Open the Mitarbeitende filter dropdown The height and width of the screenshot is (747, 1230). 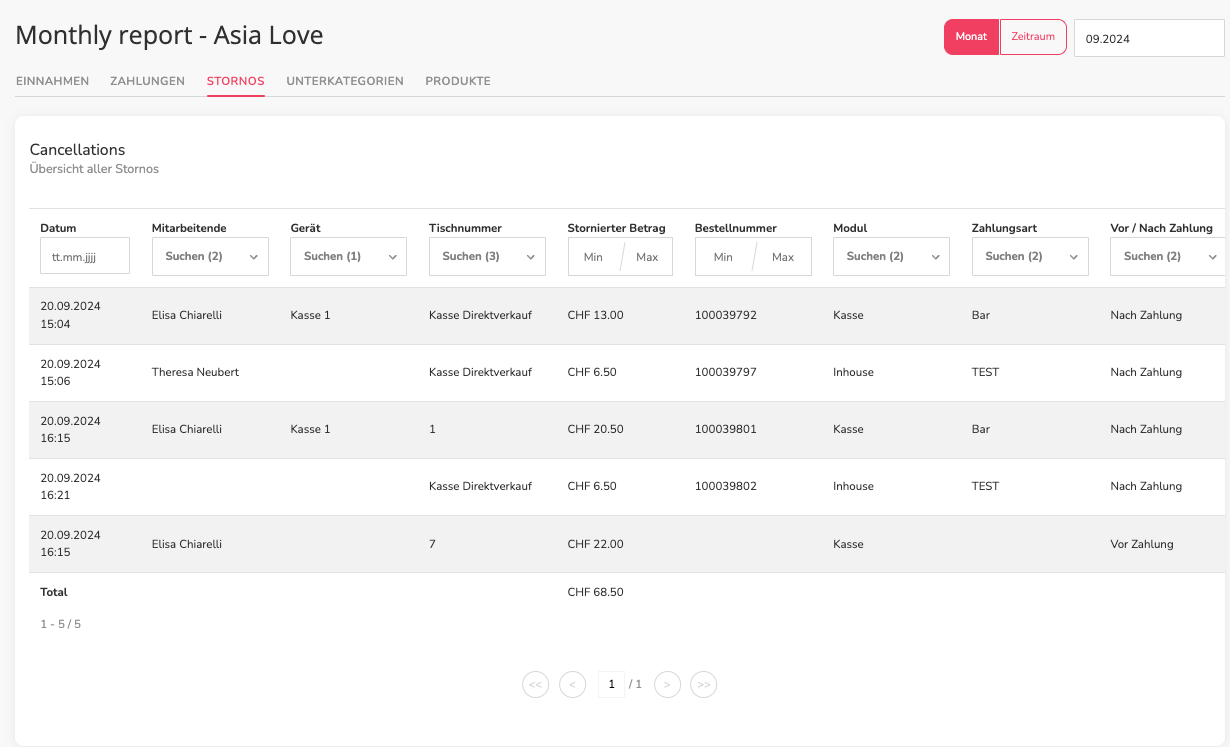[x=210, y=256]
